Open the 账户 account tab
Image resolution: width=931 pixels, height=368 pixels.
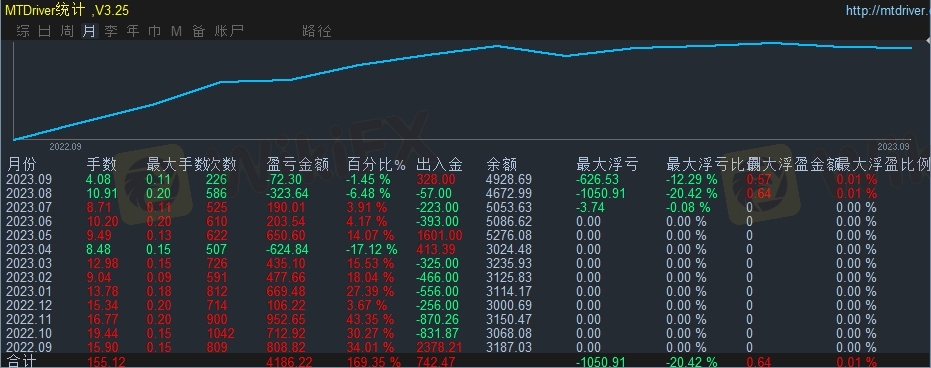click(x=229, y=31)
